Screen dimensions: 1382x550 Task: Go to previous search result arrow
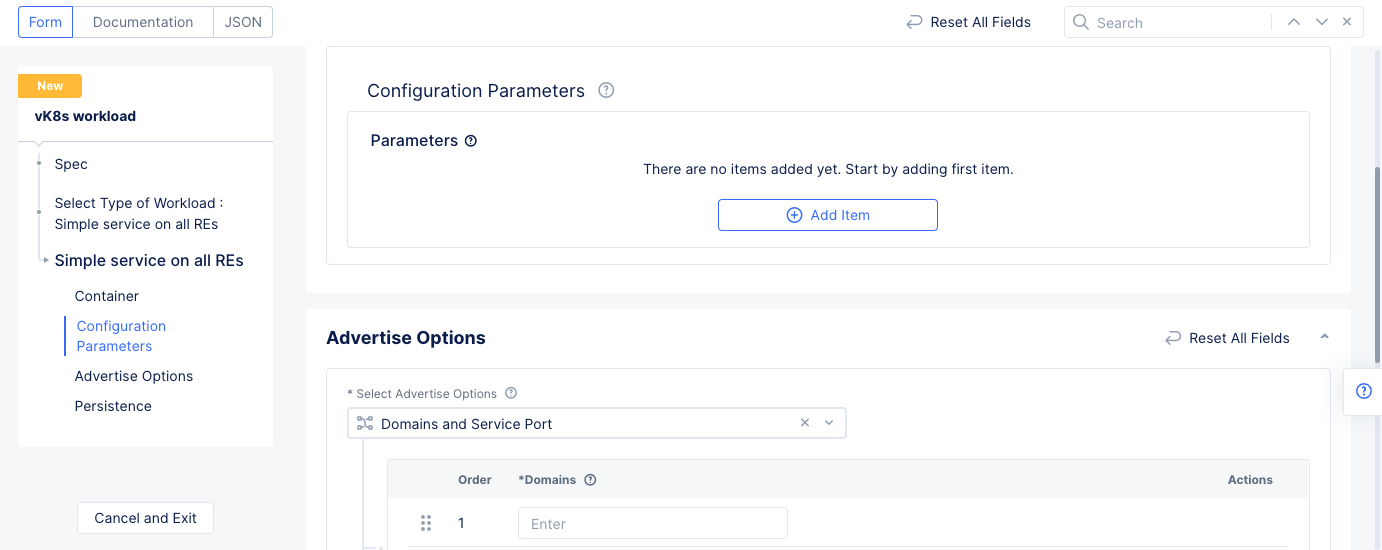point(1294,22)
